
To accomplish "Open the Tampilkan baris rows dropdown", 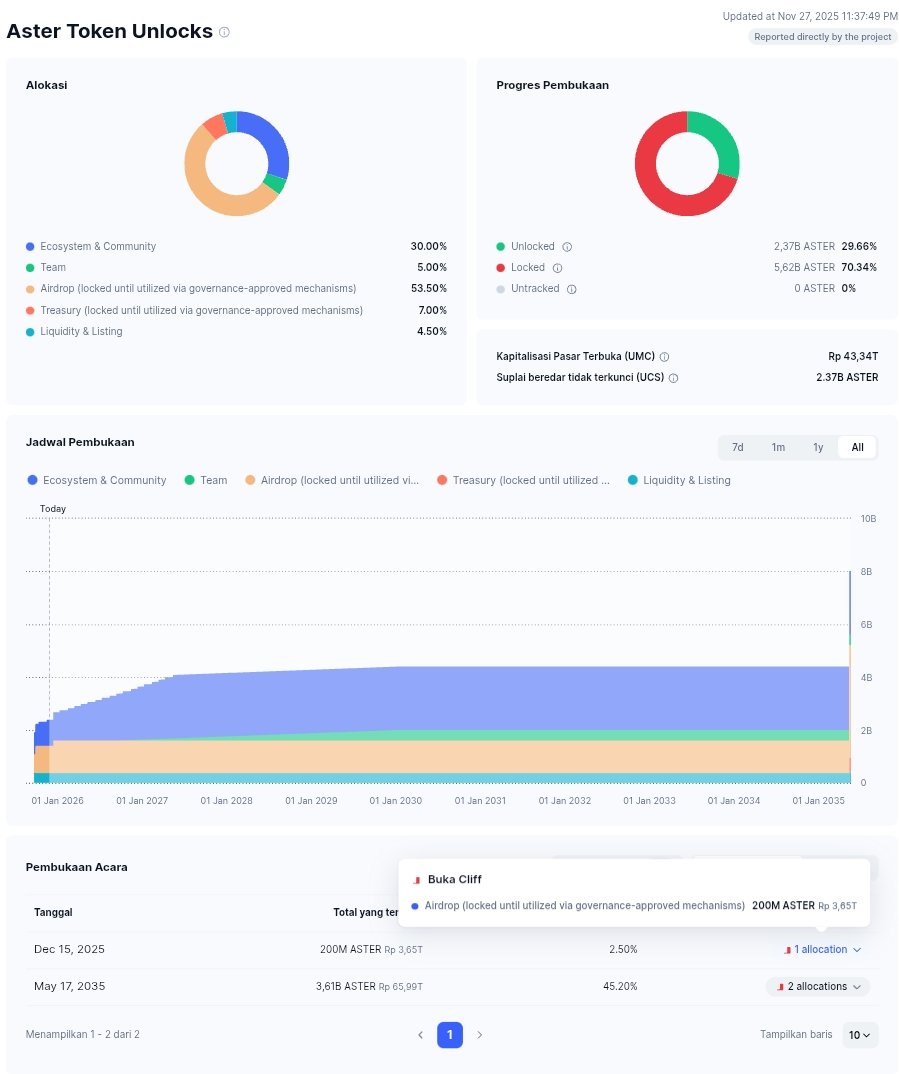I will click(x=859, y=1035).
